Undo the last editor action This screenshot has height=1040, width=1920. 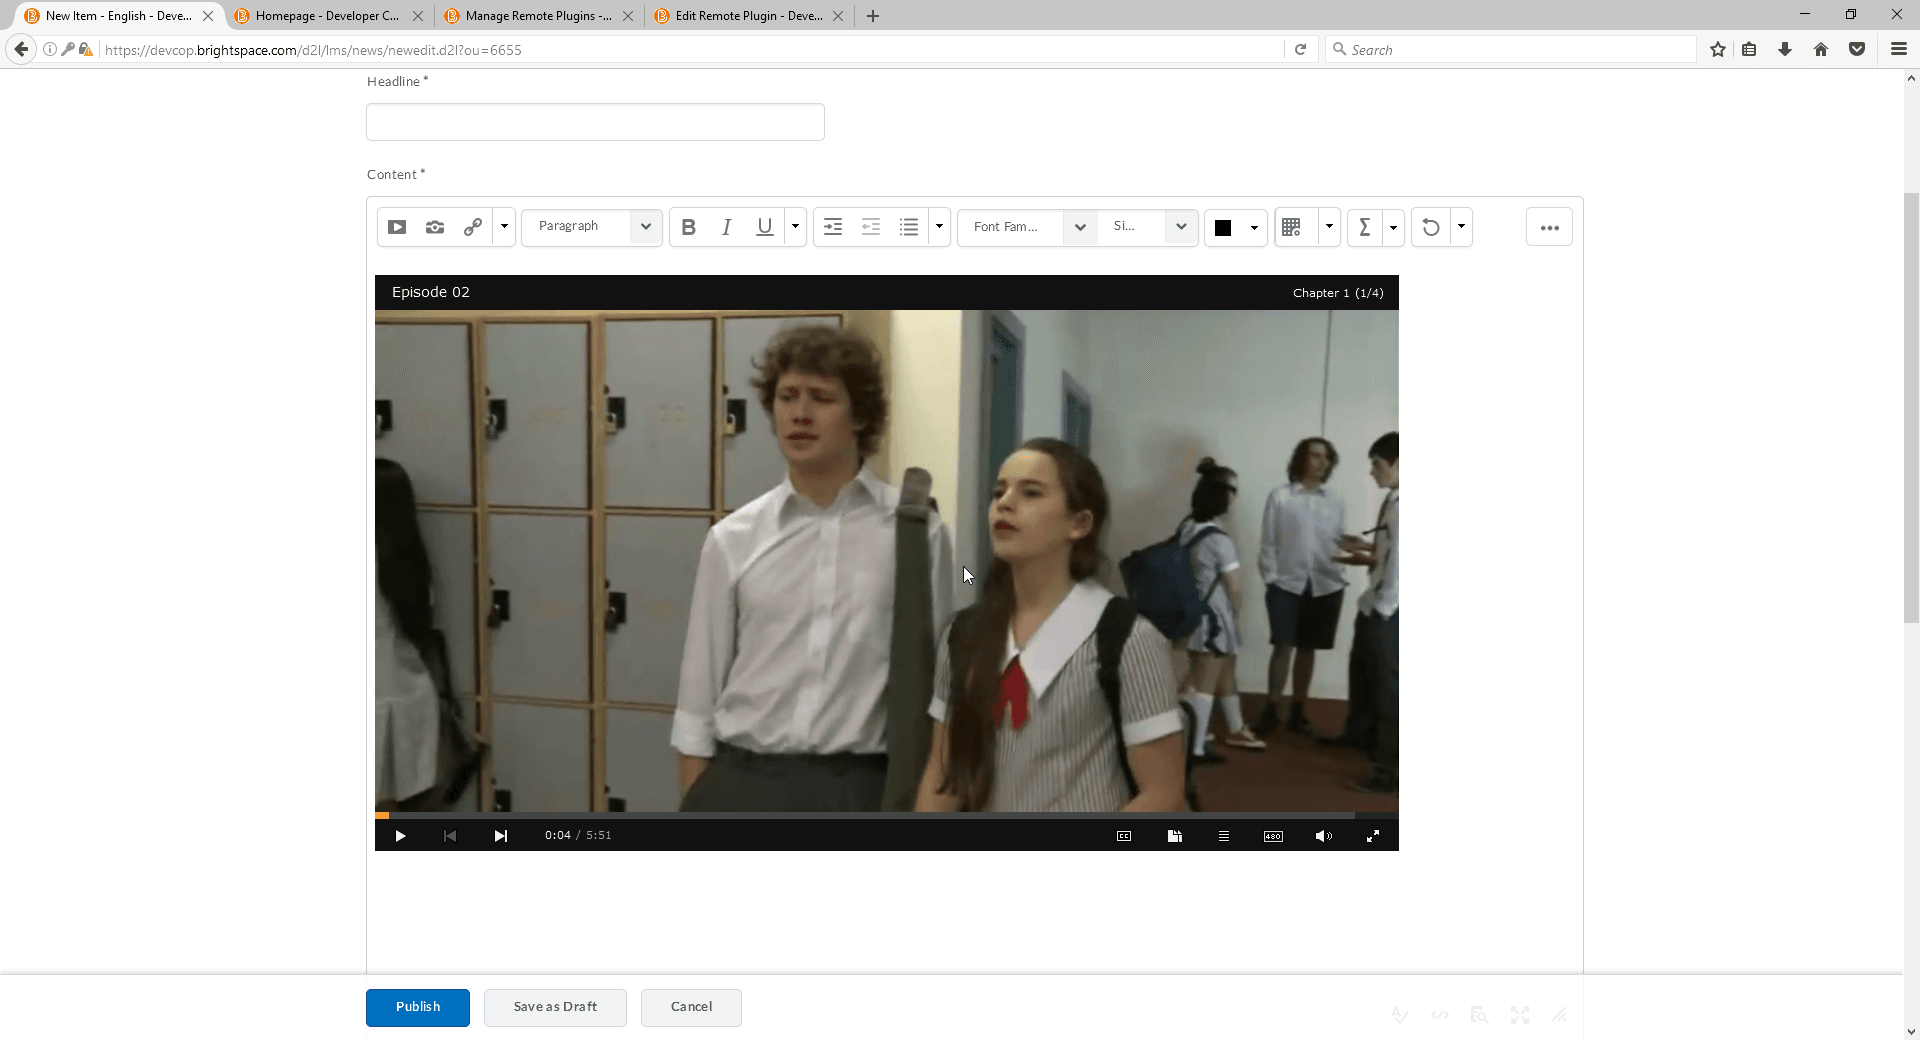(1429, 227)
